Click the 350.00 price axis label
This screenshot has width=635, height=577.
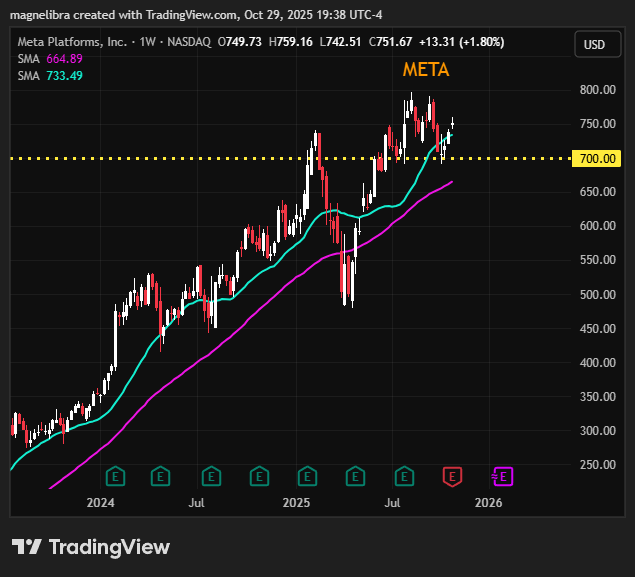(x=597, y=396)
